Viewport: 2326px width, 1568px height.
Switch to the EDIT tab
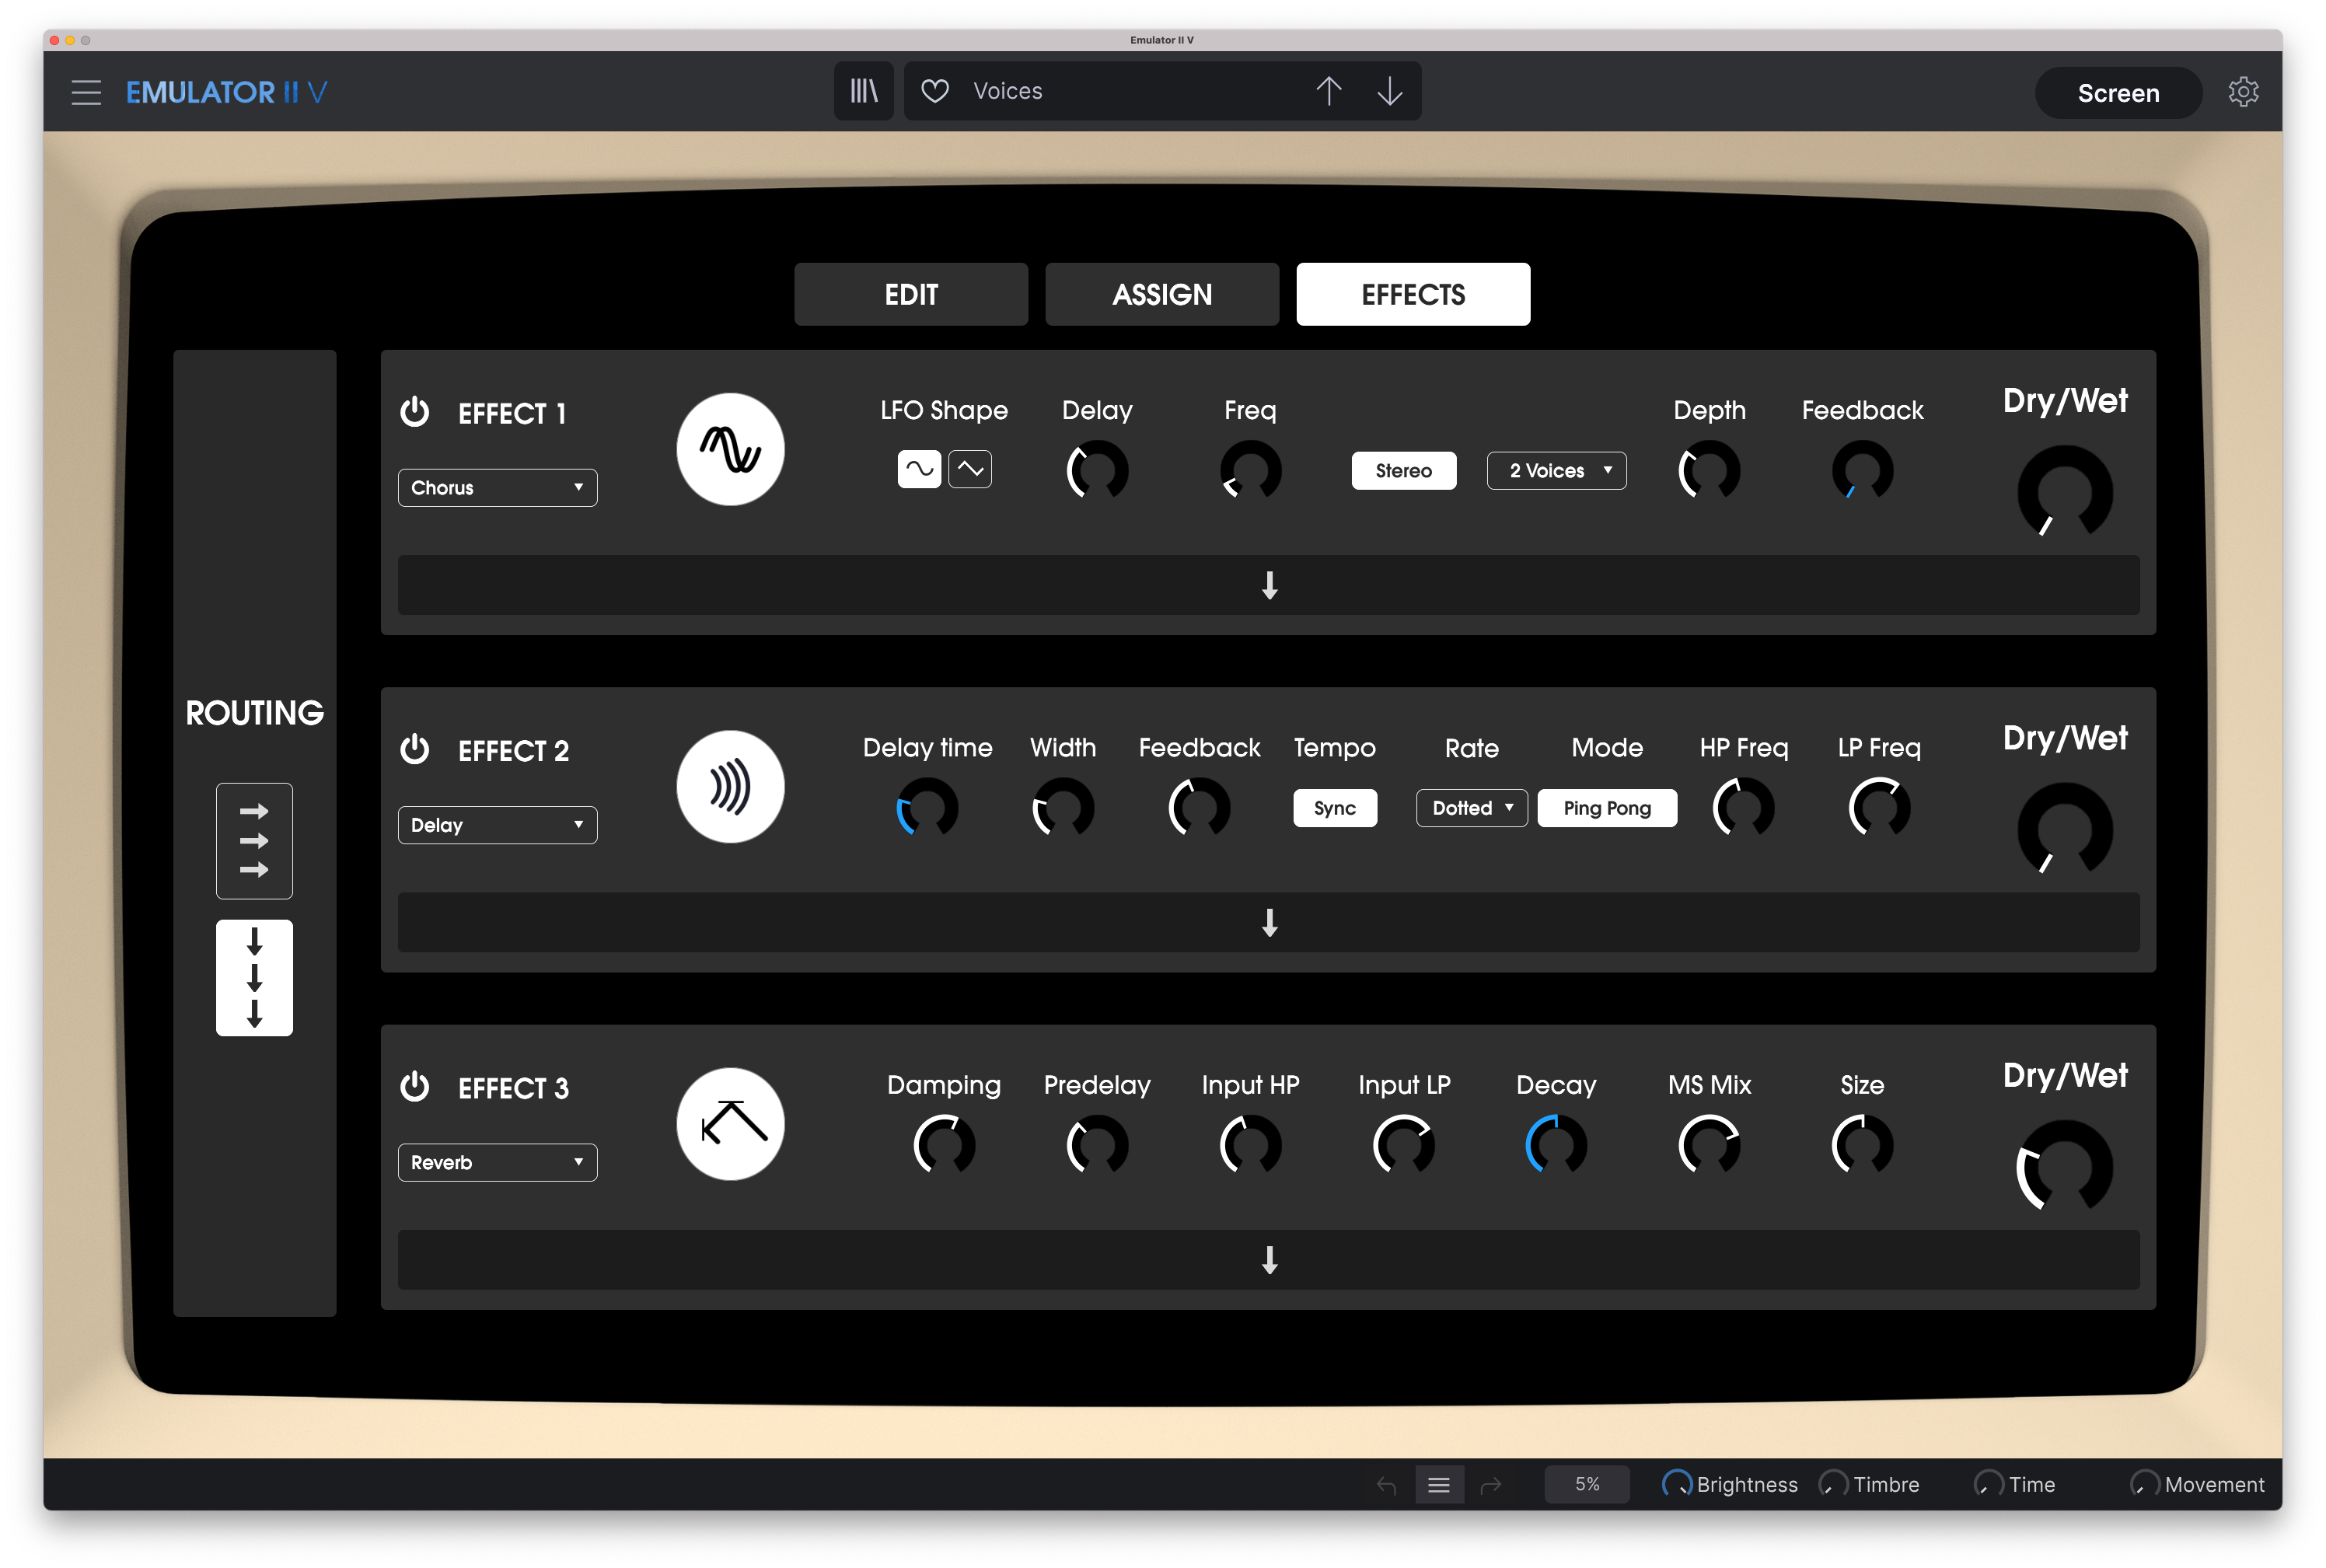tap(911, 294)
